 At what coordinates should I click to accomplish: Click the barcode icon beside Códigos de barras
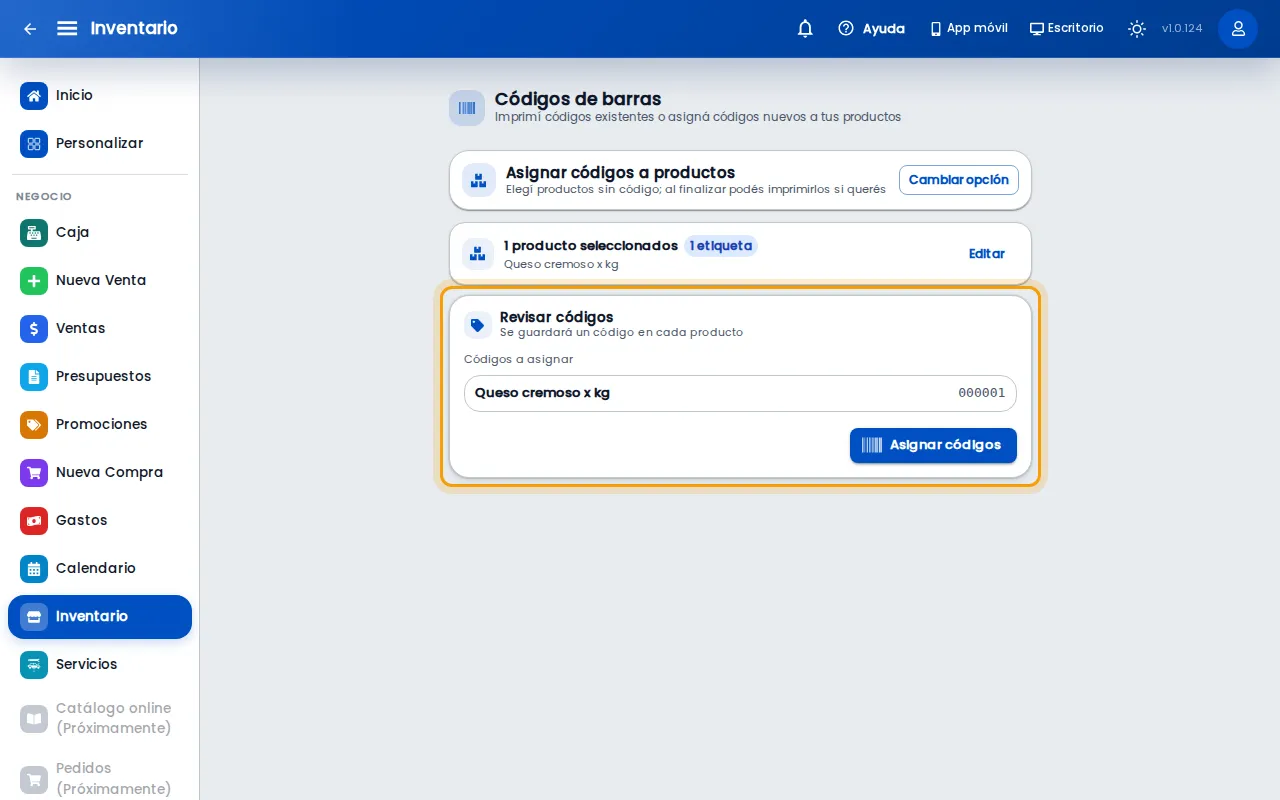point(467,108)
